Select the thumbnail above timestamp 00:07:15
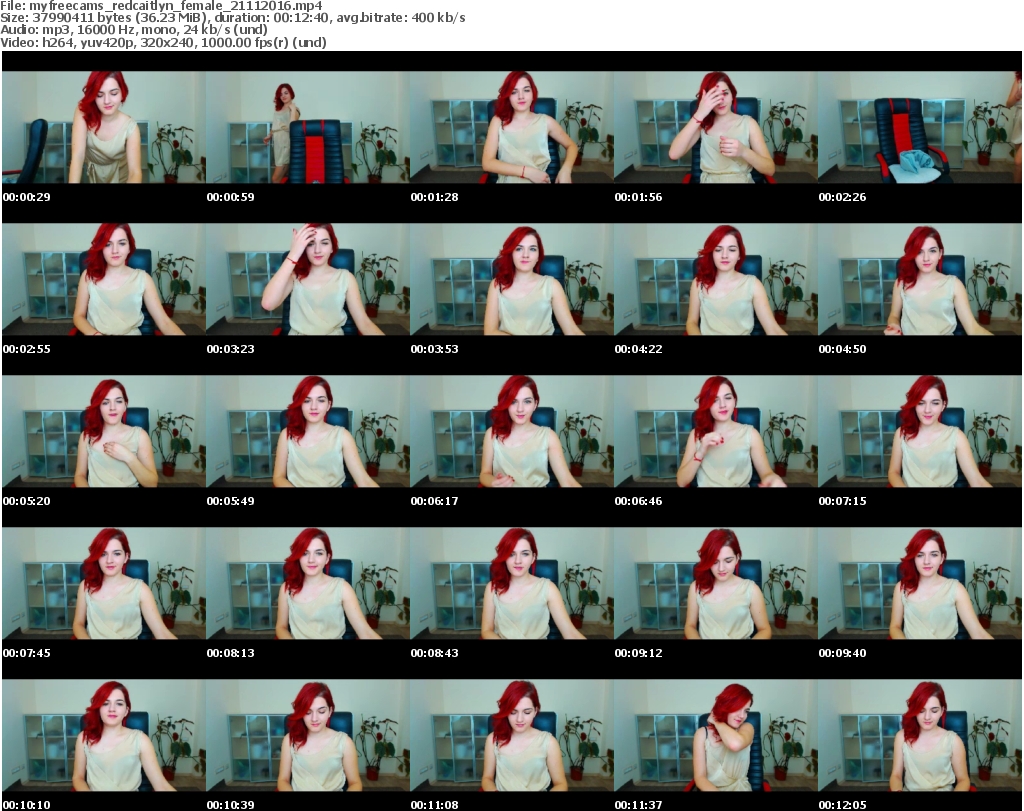 tap(920, 432)
